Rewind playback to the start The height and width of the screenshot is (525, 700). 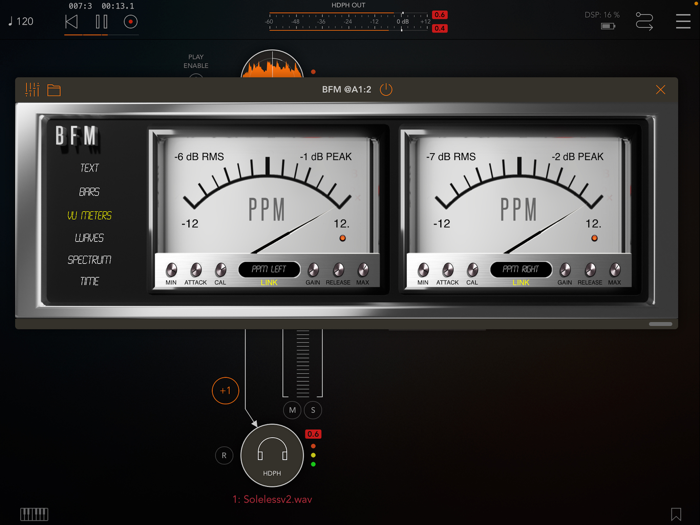pyautogui.click(x=71, y=21)
